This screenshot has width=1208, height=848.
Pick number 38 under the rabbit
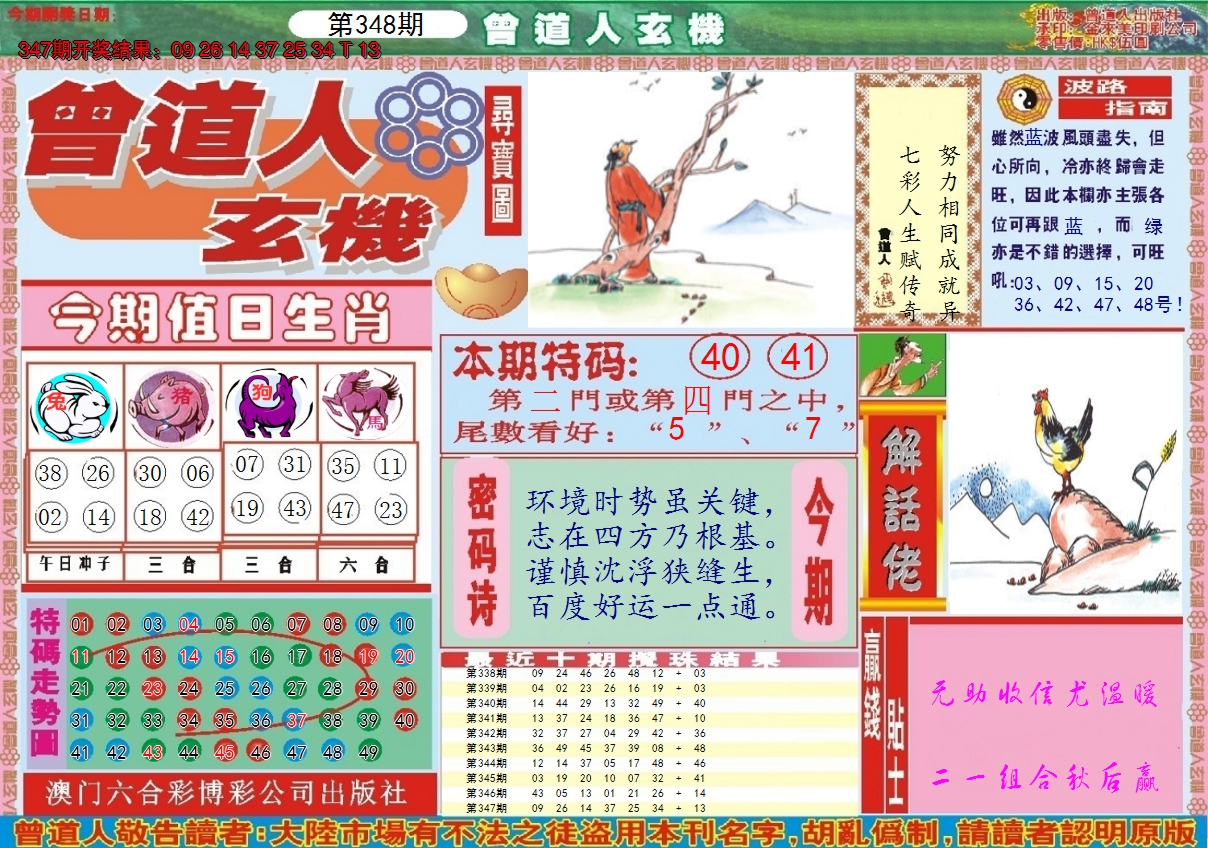pyautogui.click(x=51, y=473)
